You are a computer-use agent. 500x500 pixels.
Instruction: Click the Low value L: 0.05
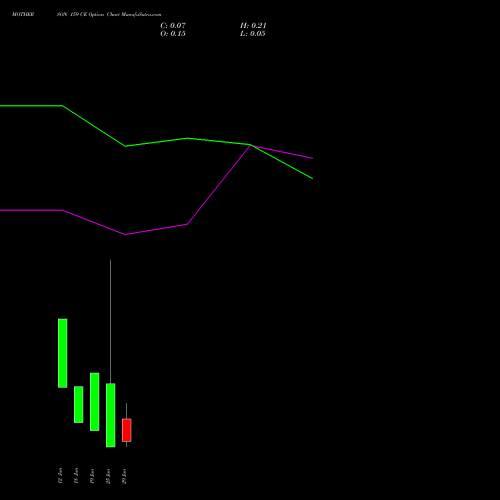click(253, 34)
